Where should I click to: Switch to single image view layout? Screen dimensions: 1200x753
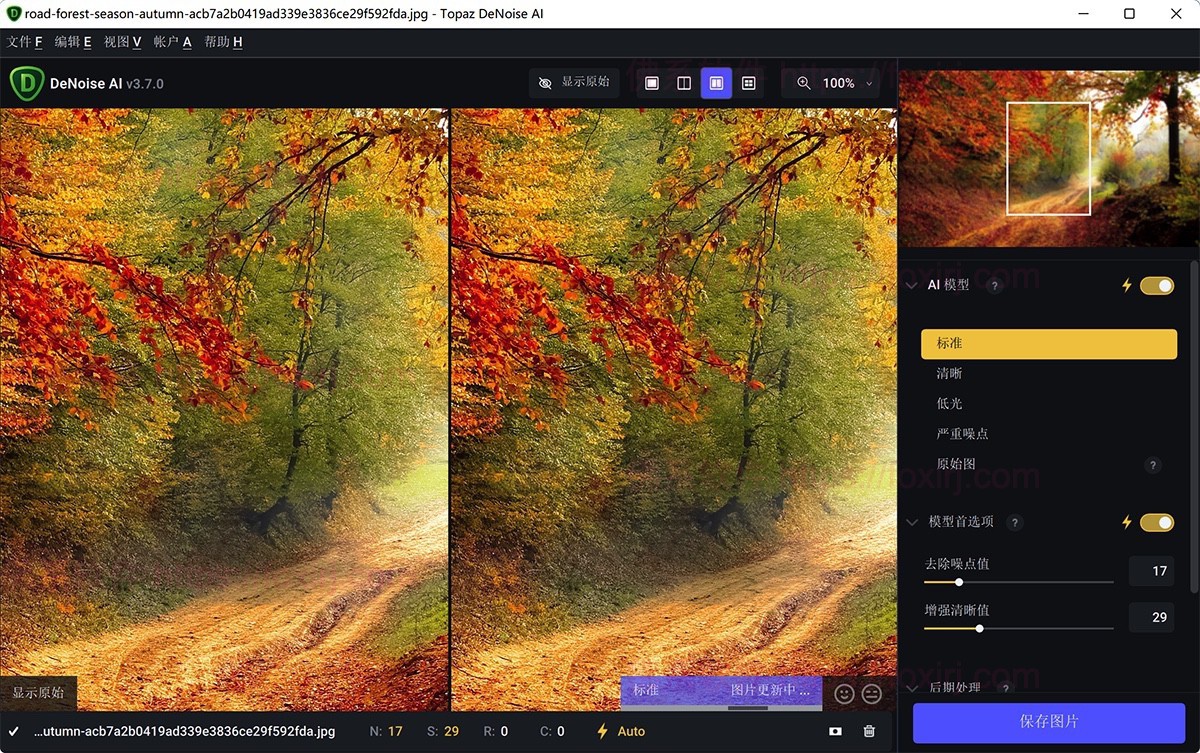[652, 84]
